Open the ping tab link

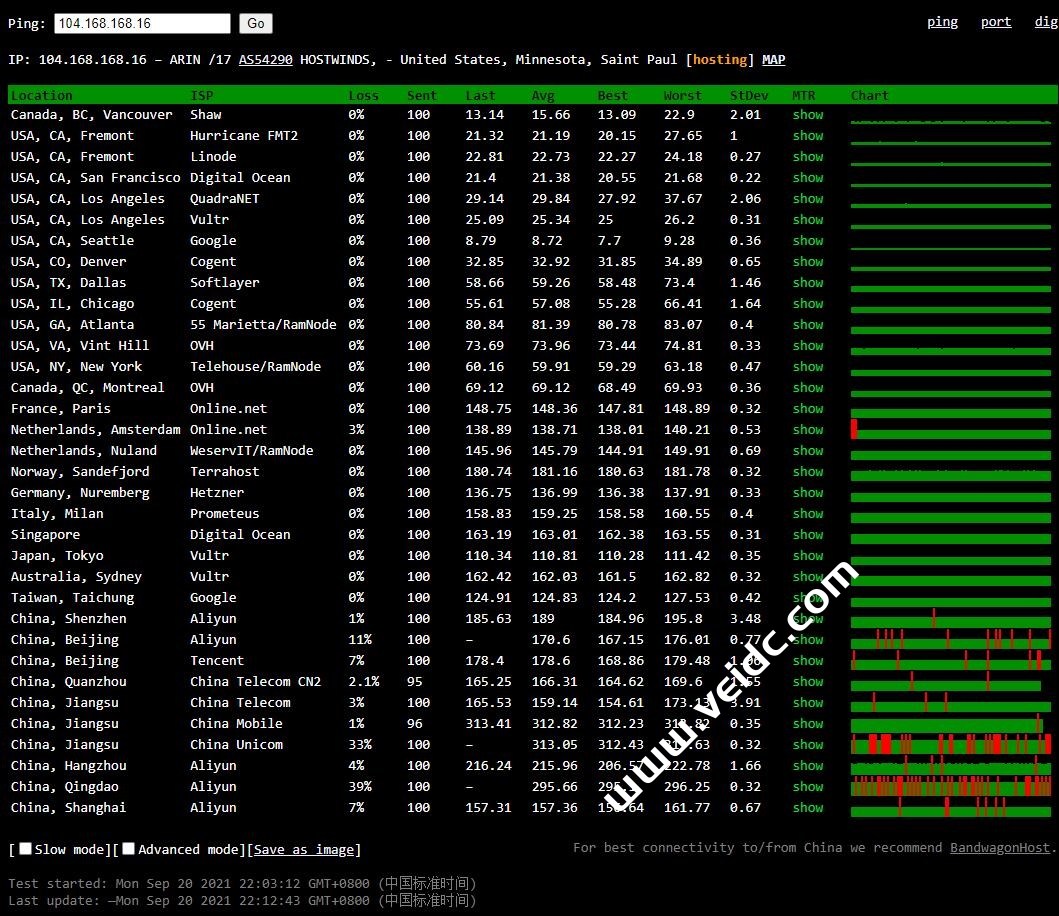point(942,22)
